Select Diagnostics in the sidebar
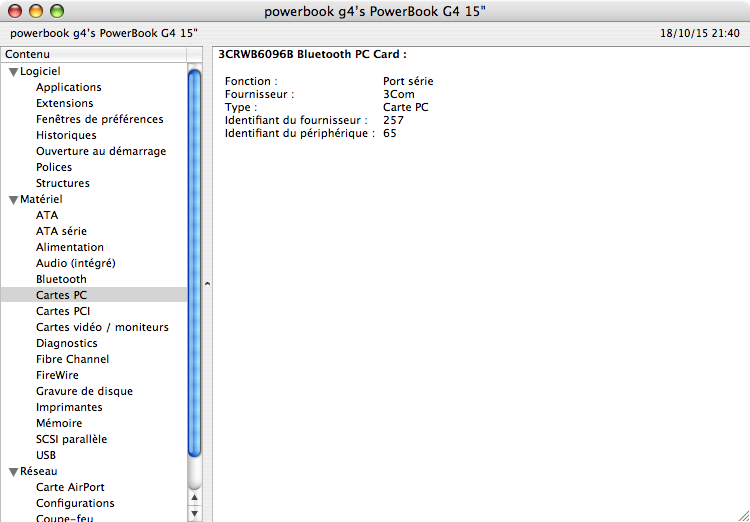 pos(66,343)
